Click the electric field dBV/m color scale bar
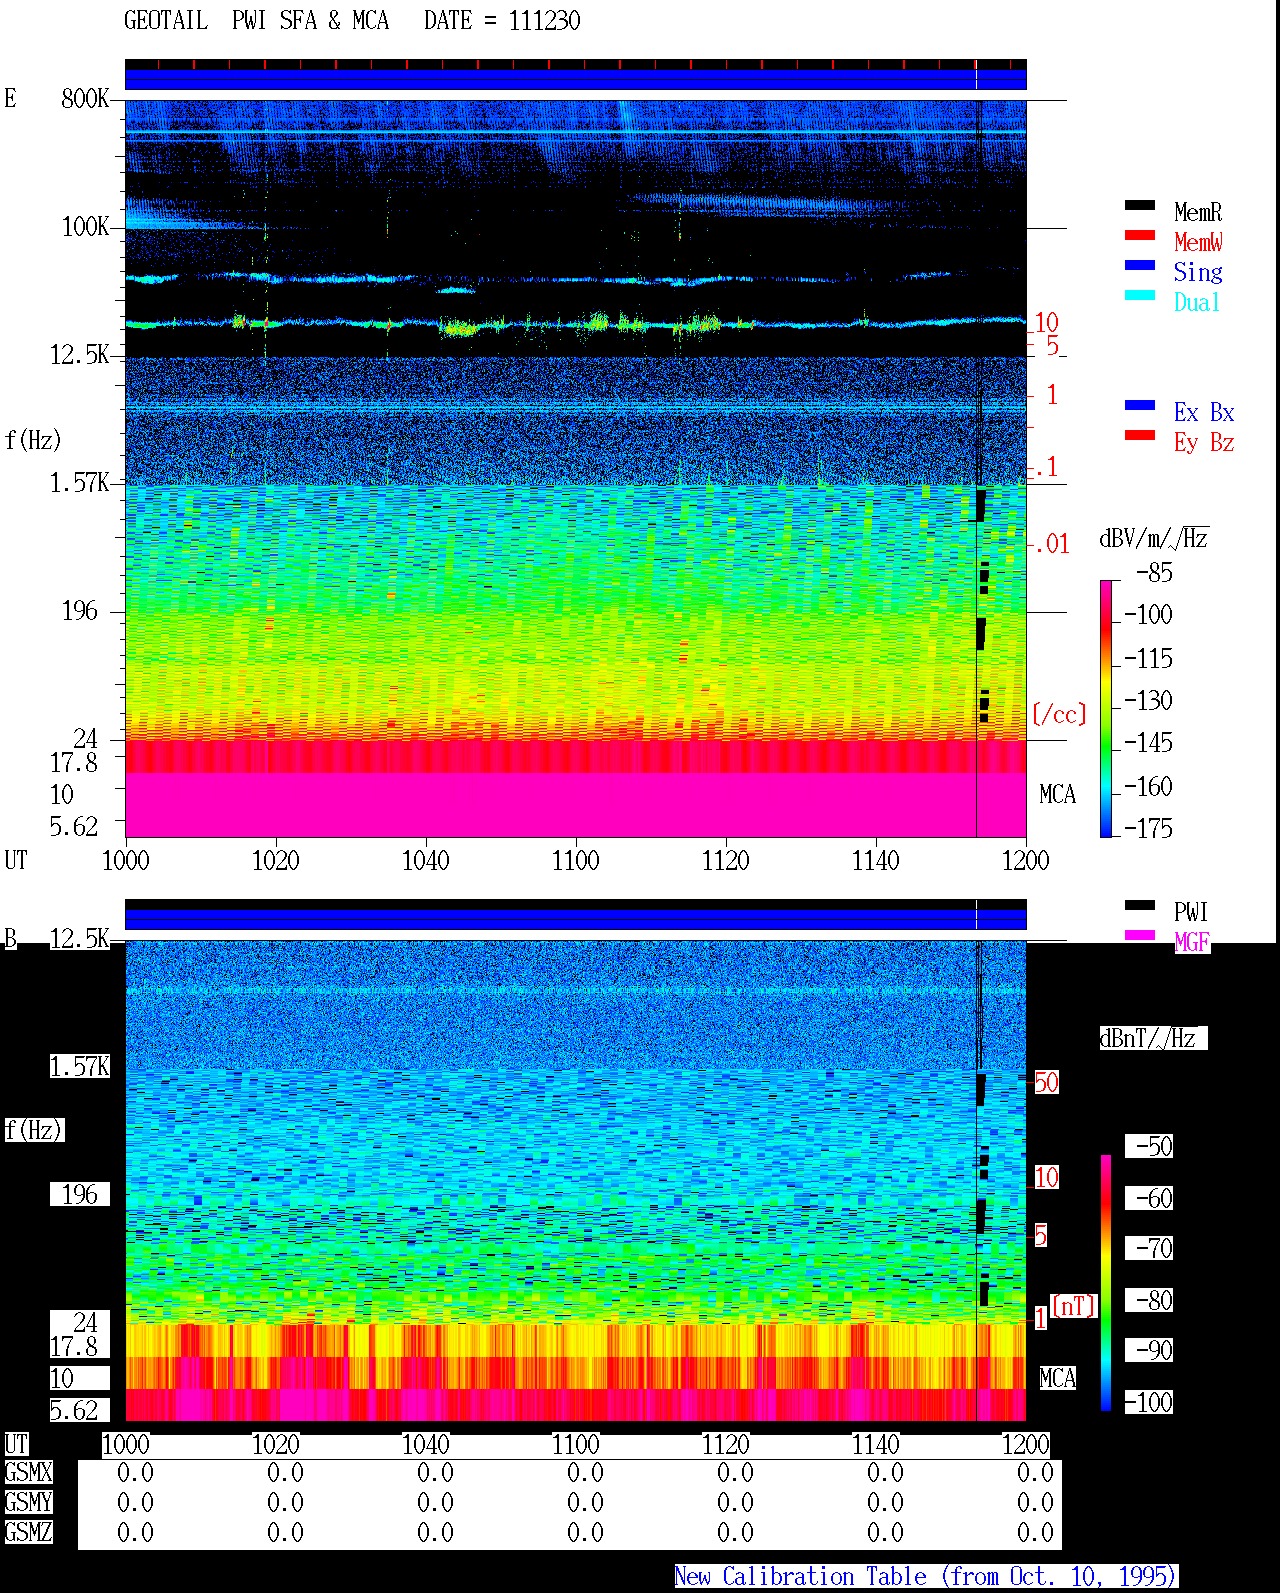This screenshot has width=1280, height=1593. pos(1106,708)
